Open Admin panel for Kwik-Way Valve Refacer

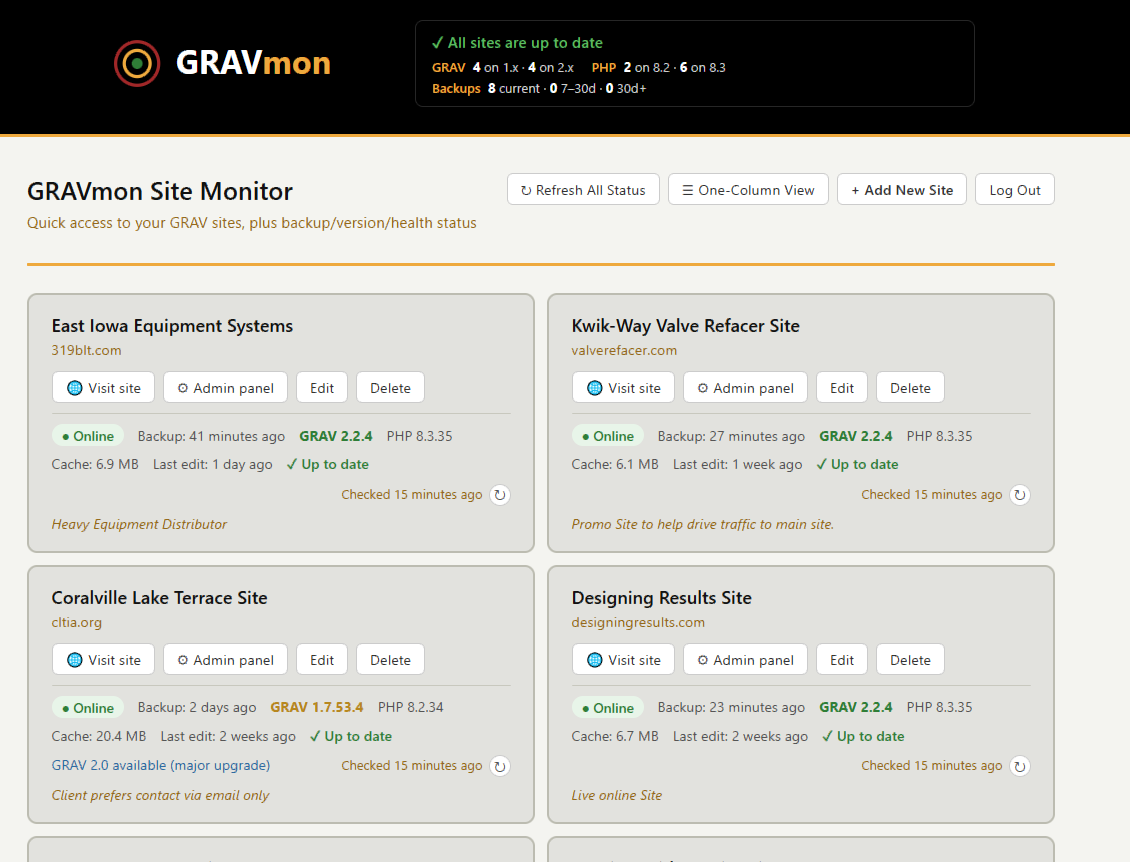click(x=745, y=388)
